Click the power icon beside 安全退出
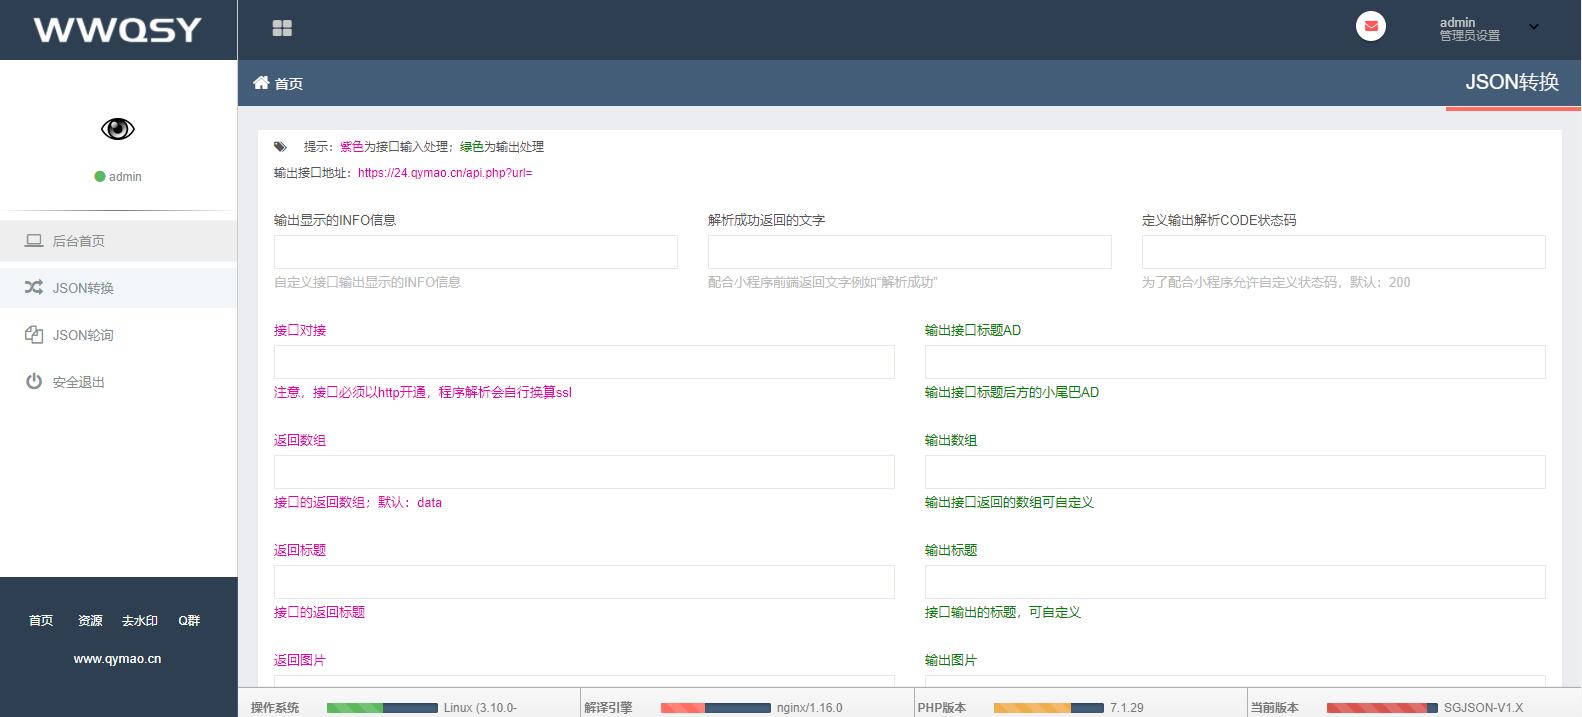The height and width of the screenshot is (717, 1582). (x=34, y=382)
